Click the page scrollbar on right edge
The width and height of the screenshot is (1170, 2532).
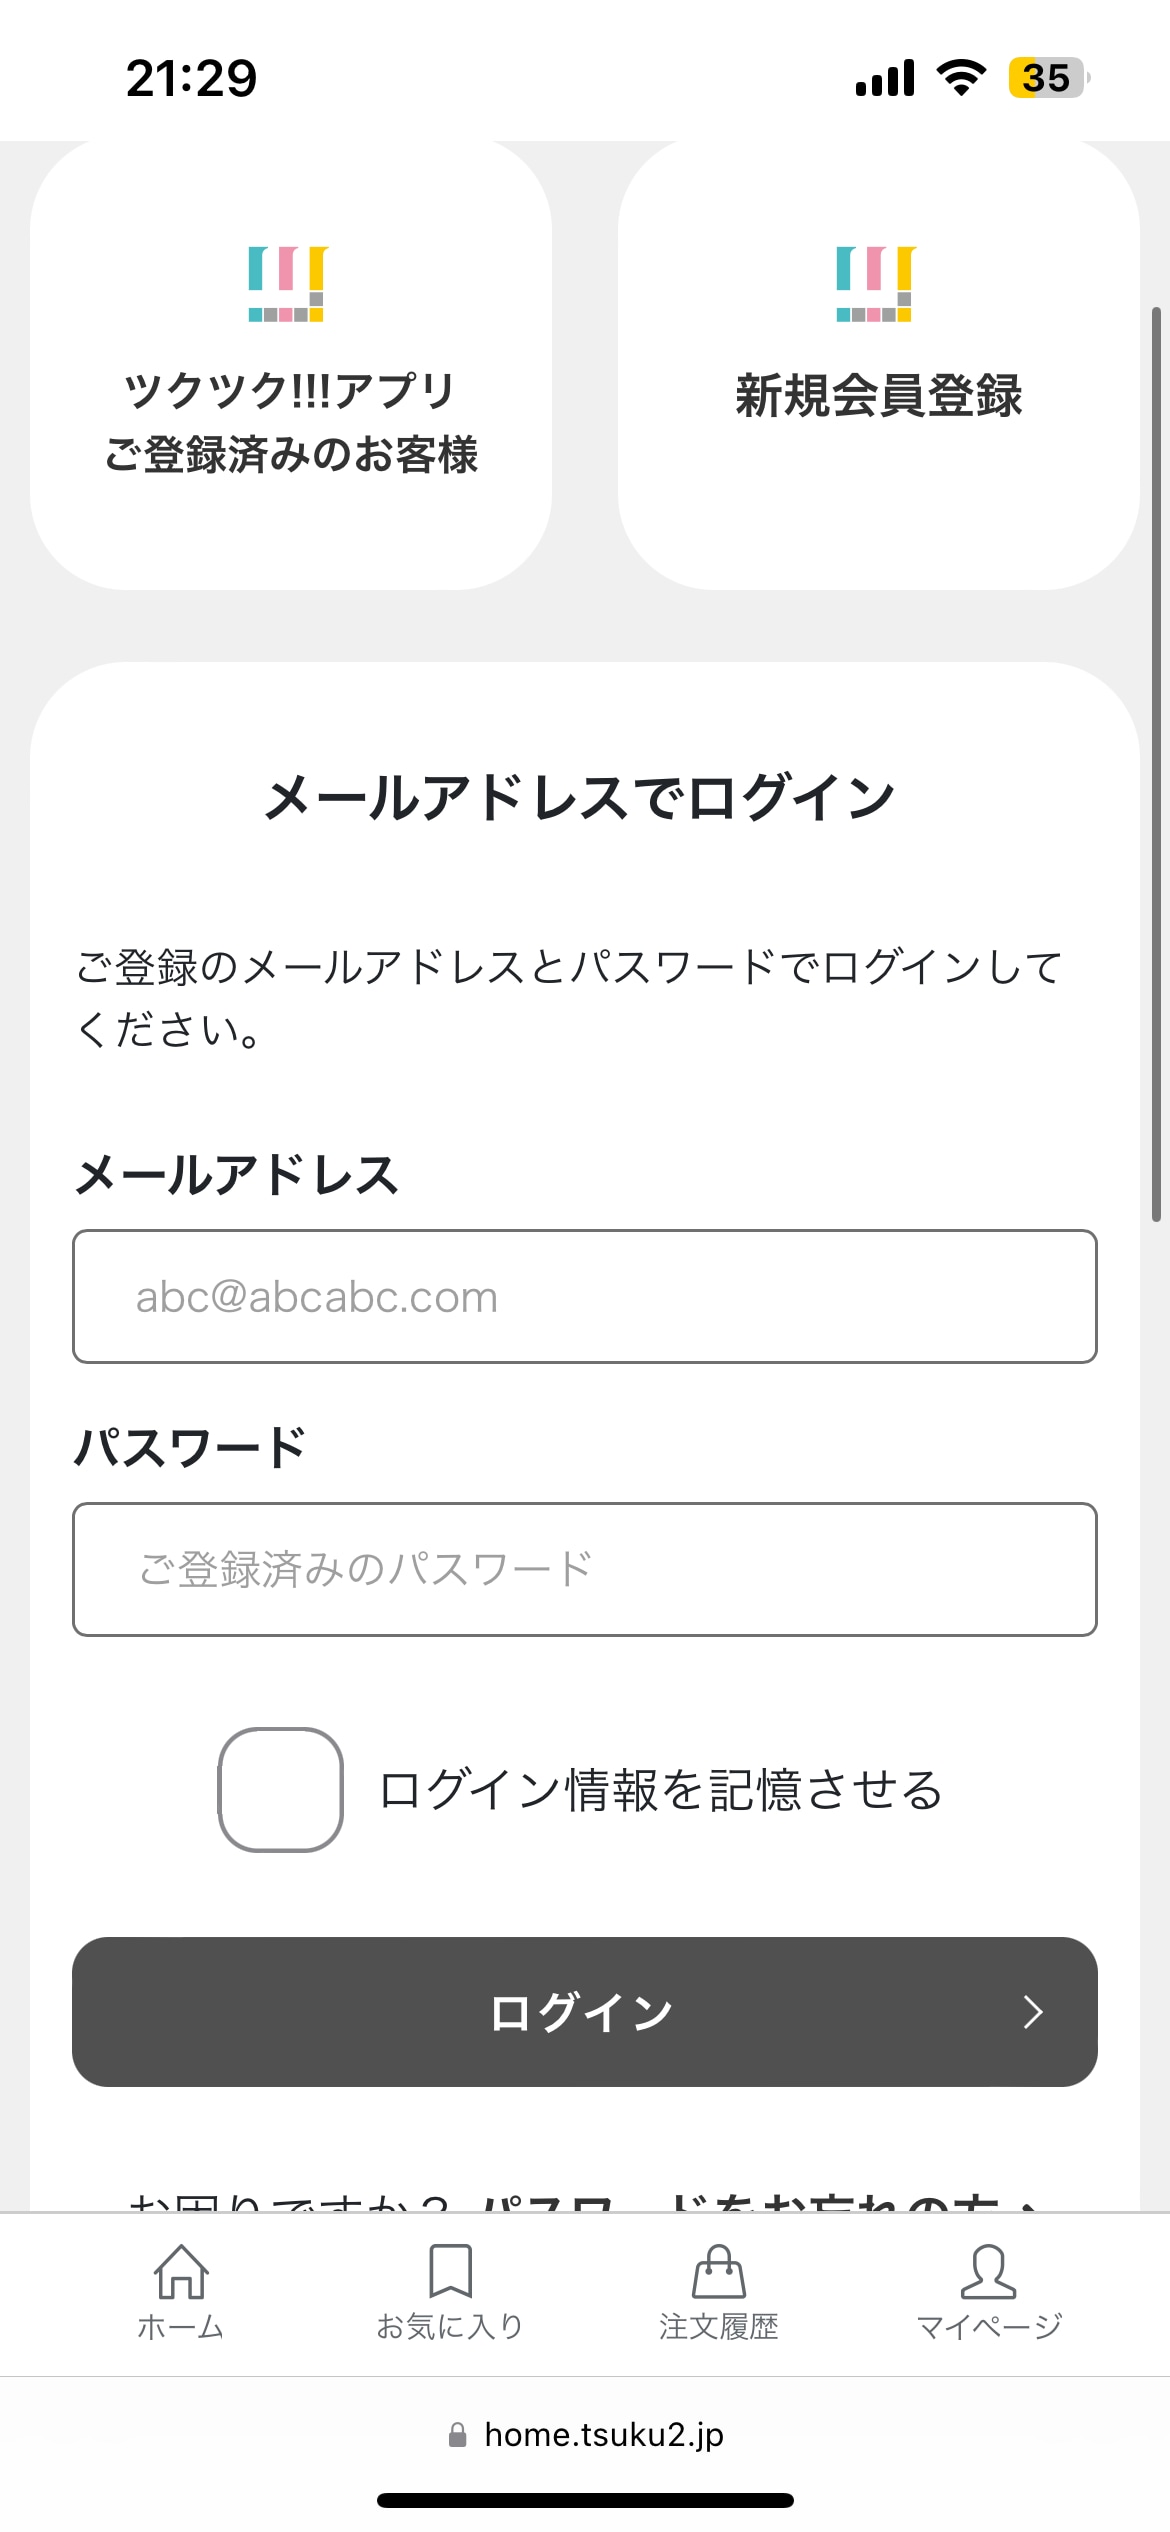pyautogui.click(x=1156, y=765)
